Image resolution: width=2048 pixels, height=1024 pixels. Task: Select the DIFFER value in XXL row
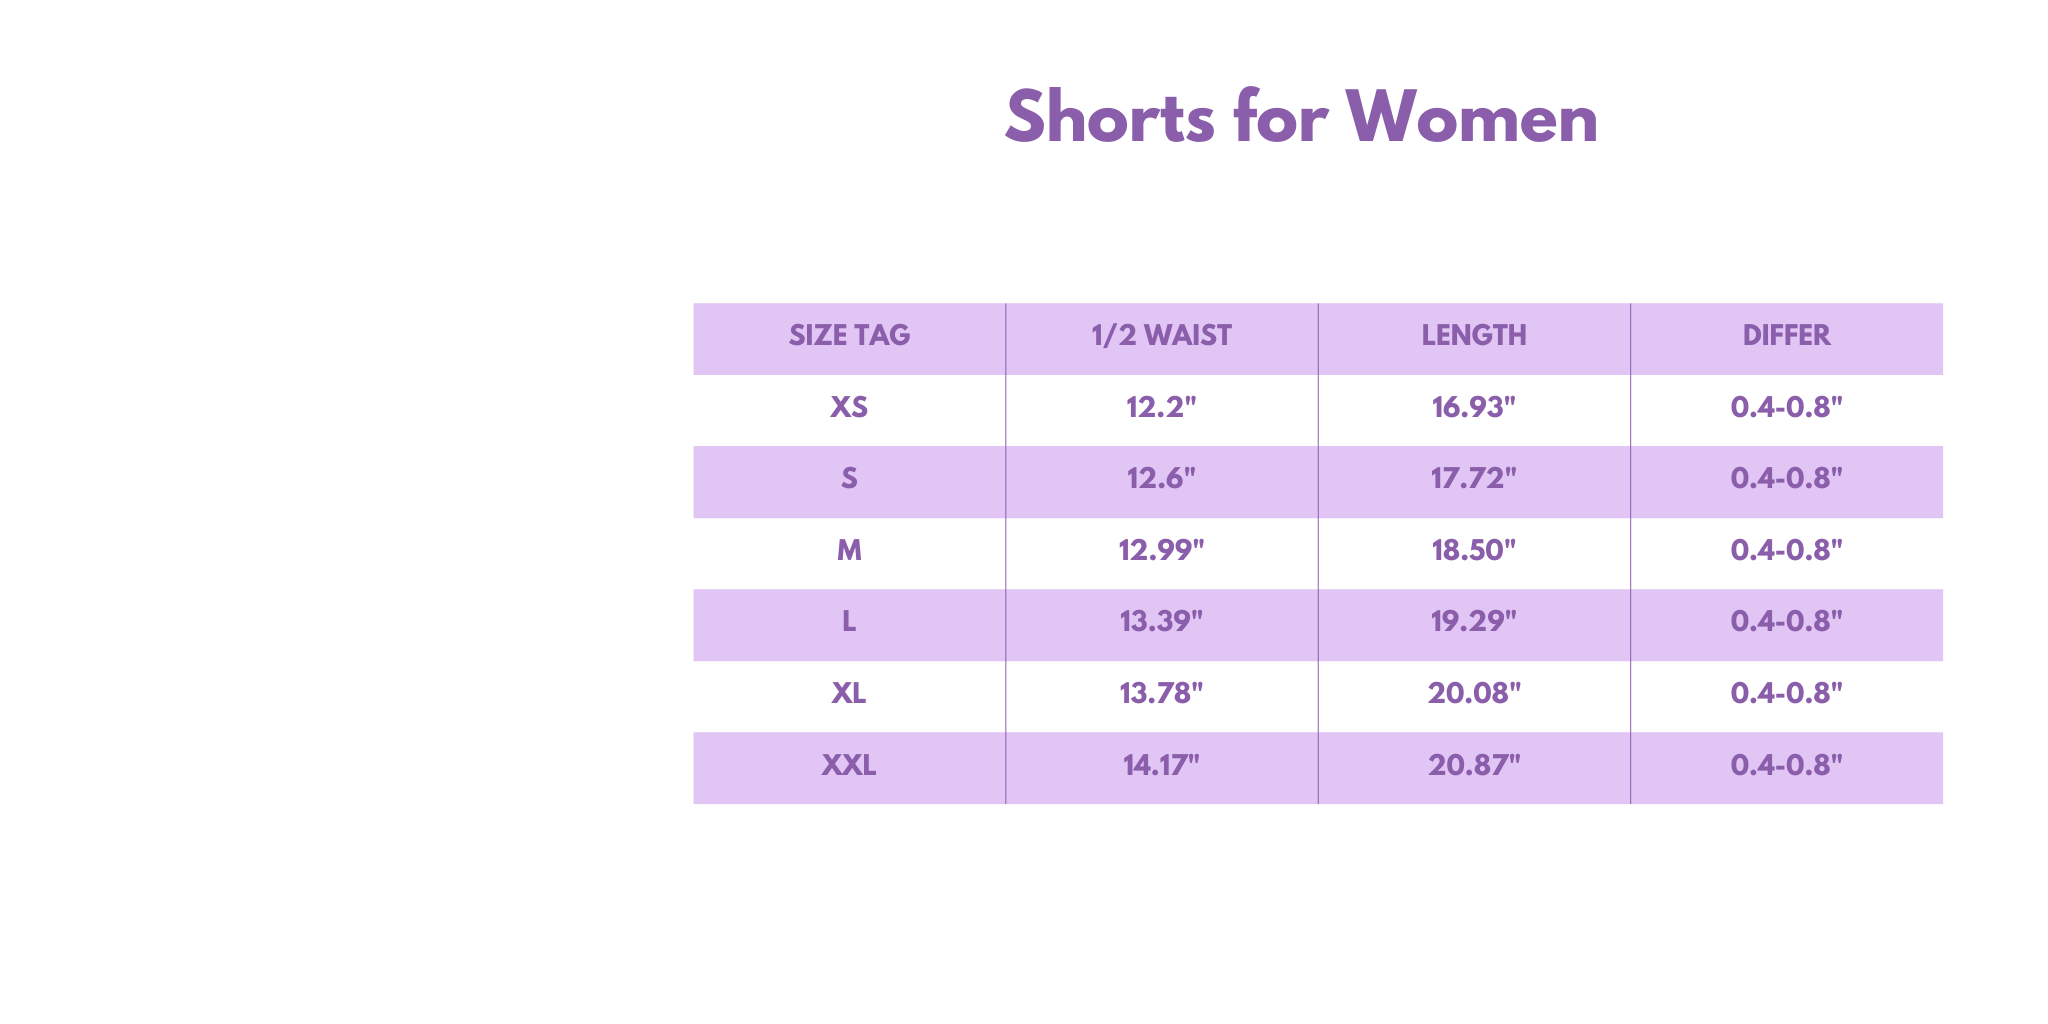(1786, 765)
